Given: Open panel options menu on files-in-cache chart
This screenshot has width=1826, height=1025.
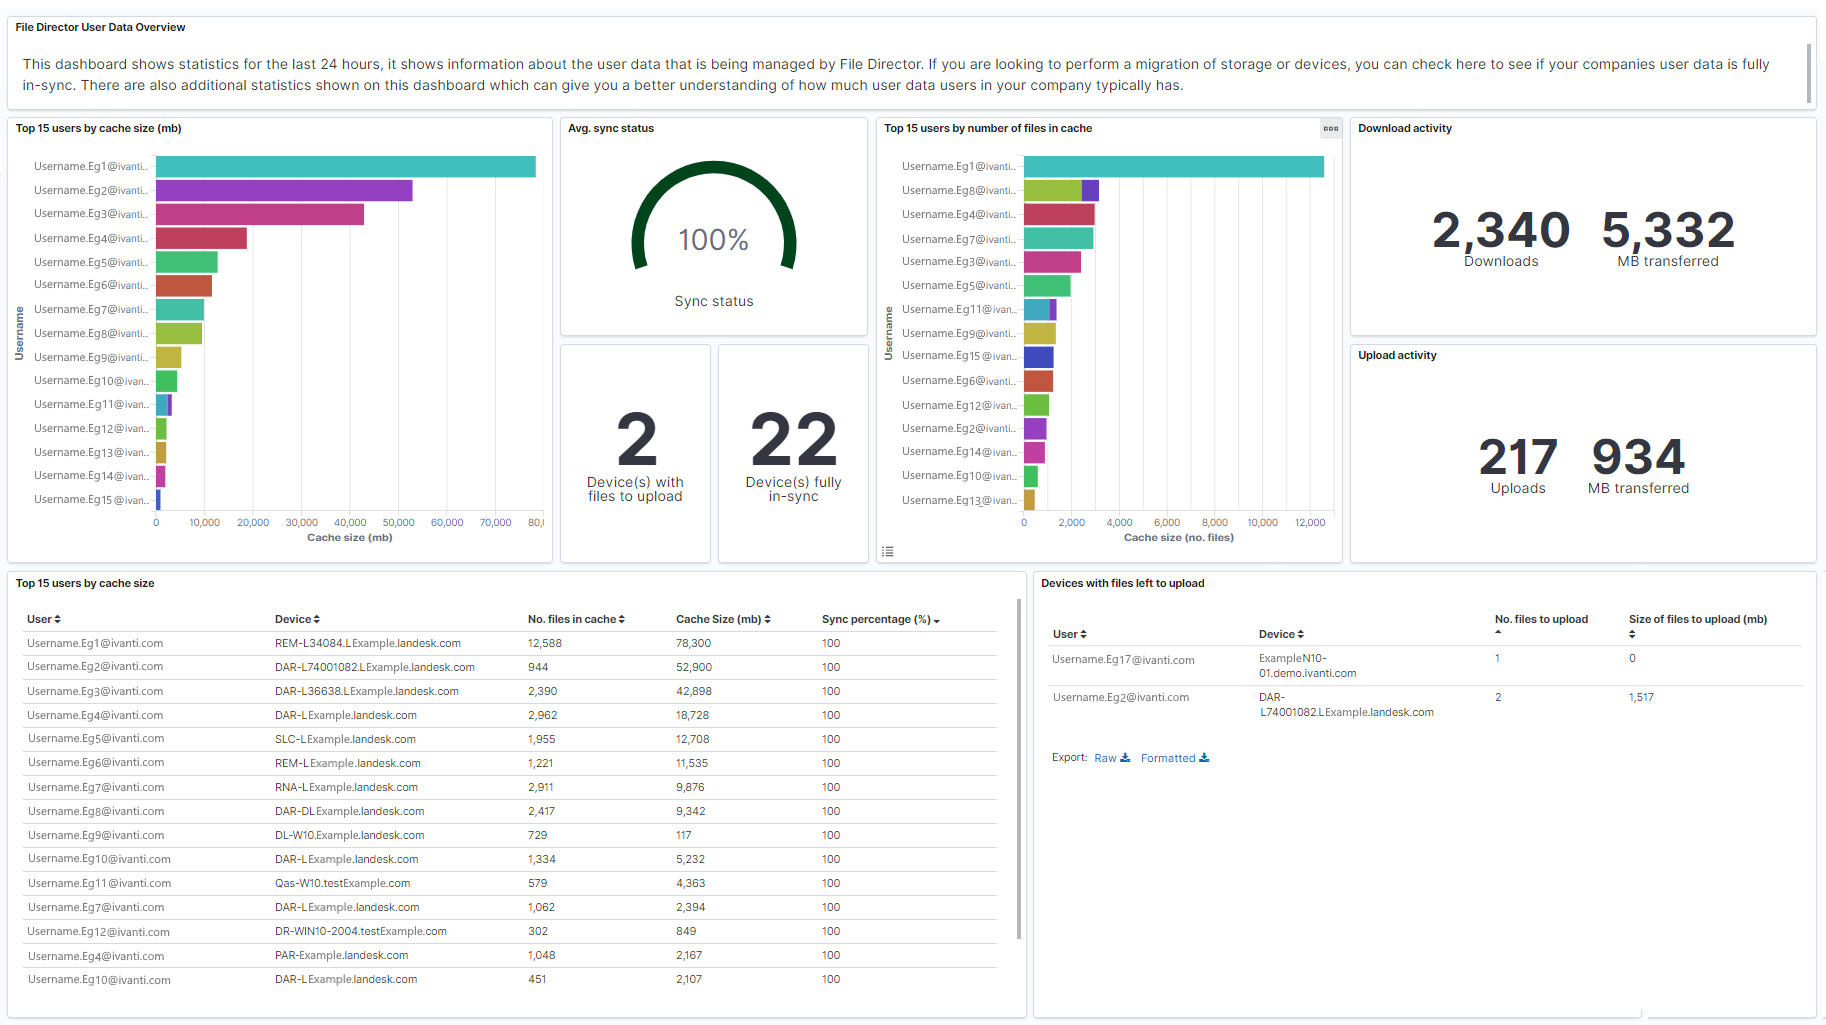Looking at the screenshot, I should [1330, 128].
